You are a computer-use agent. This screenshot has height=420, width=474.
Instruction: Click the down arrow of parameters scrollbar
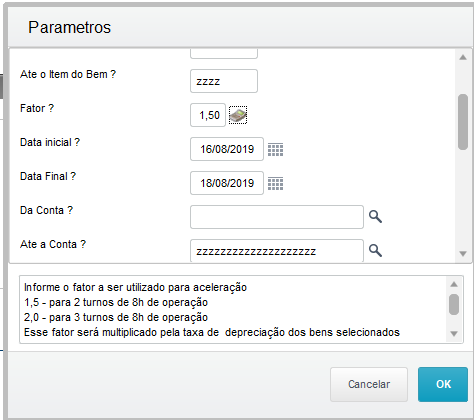coord(463,254)
